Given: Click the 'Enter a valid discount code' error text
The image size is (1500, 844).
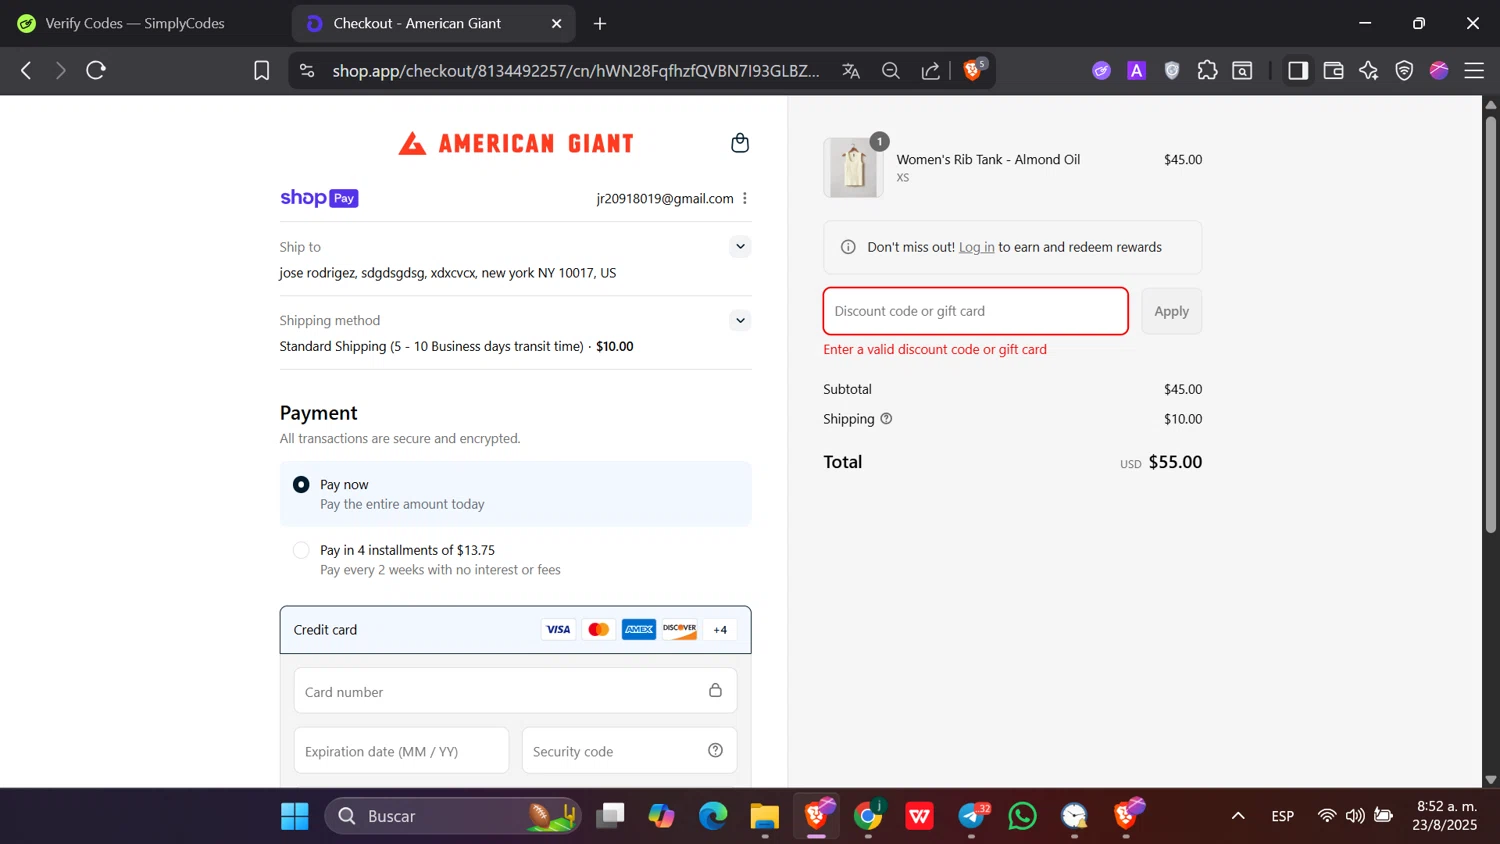Looking at the screenshot, I should coord(935,349).
